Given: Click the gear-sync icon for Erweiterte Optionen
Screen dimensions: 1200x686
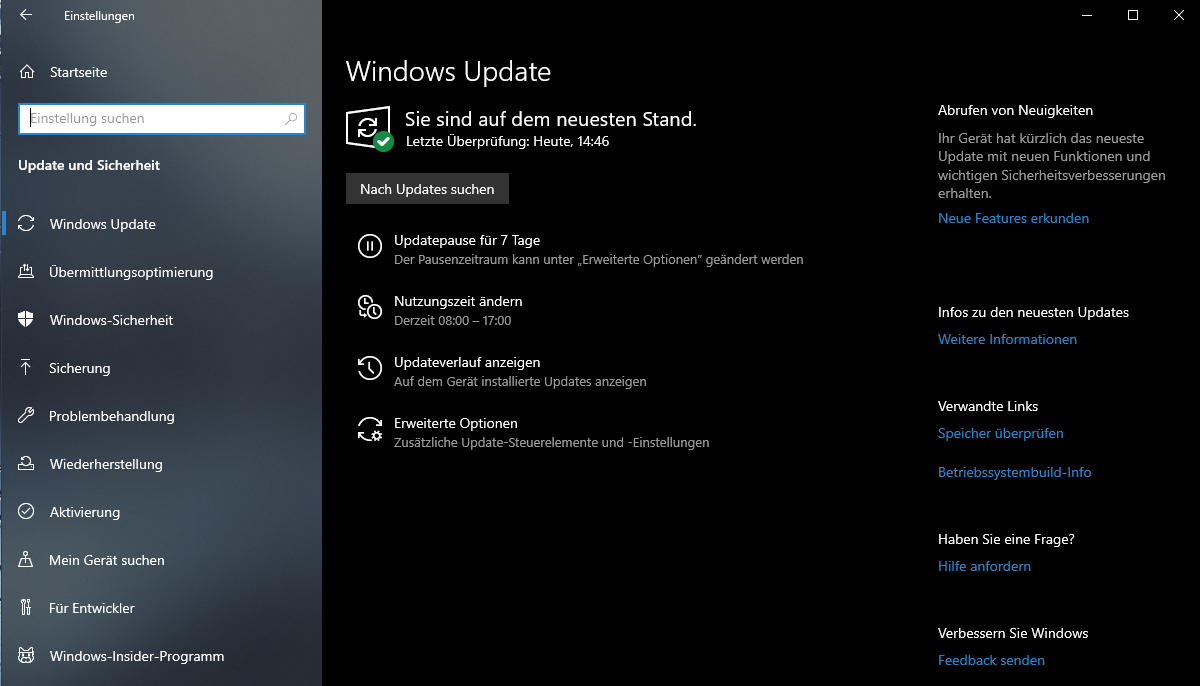Looking at the screenshot, I should coord(370,429).
